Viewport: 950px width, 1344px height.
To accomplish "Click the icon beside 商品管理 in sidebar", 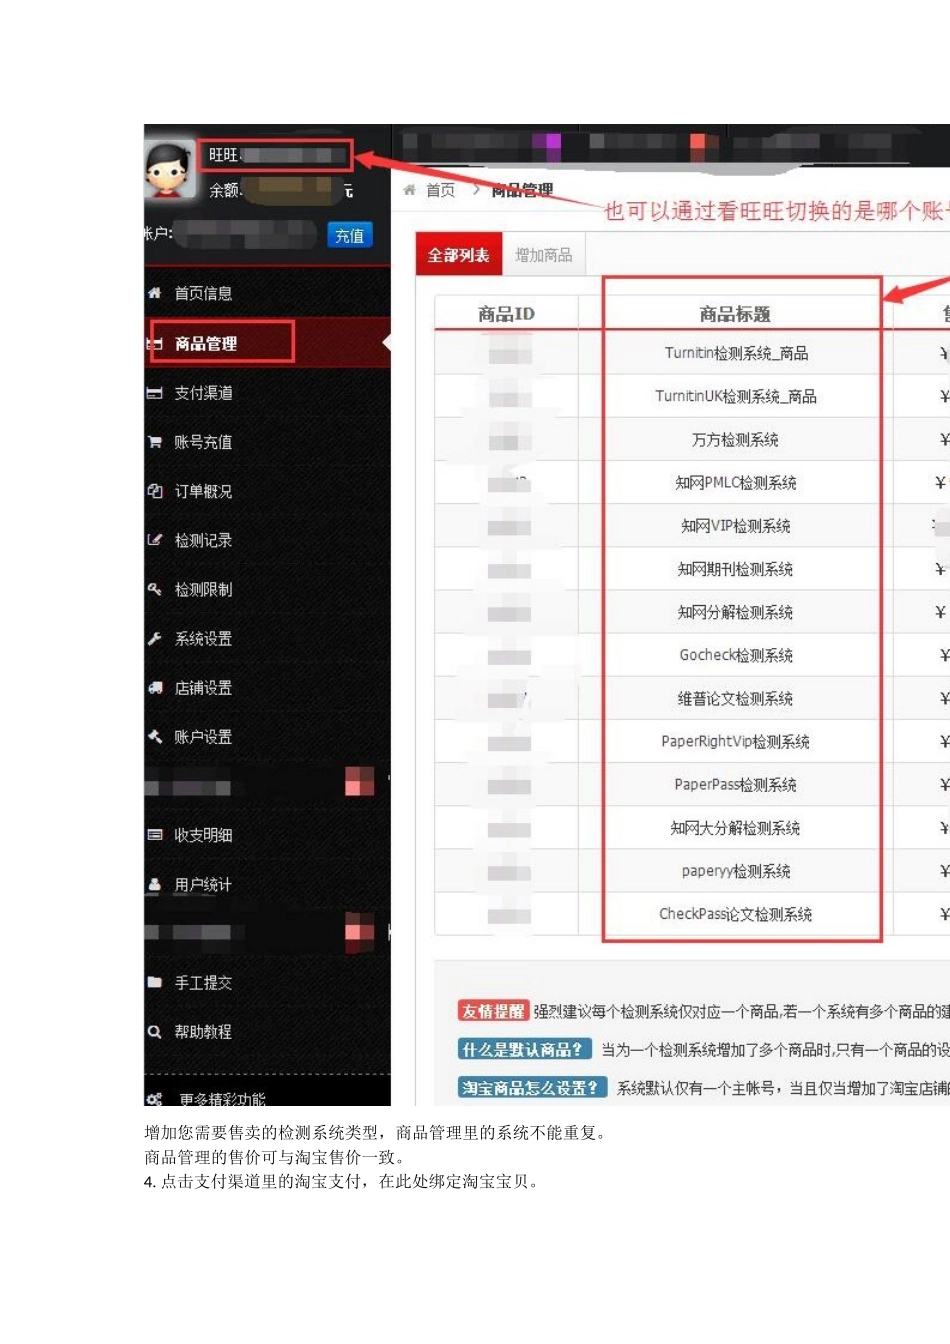I will pos(155,343).
